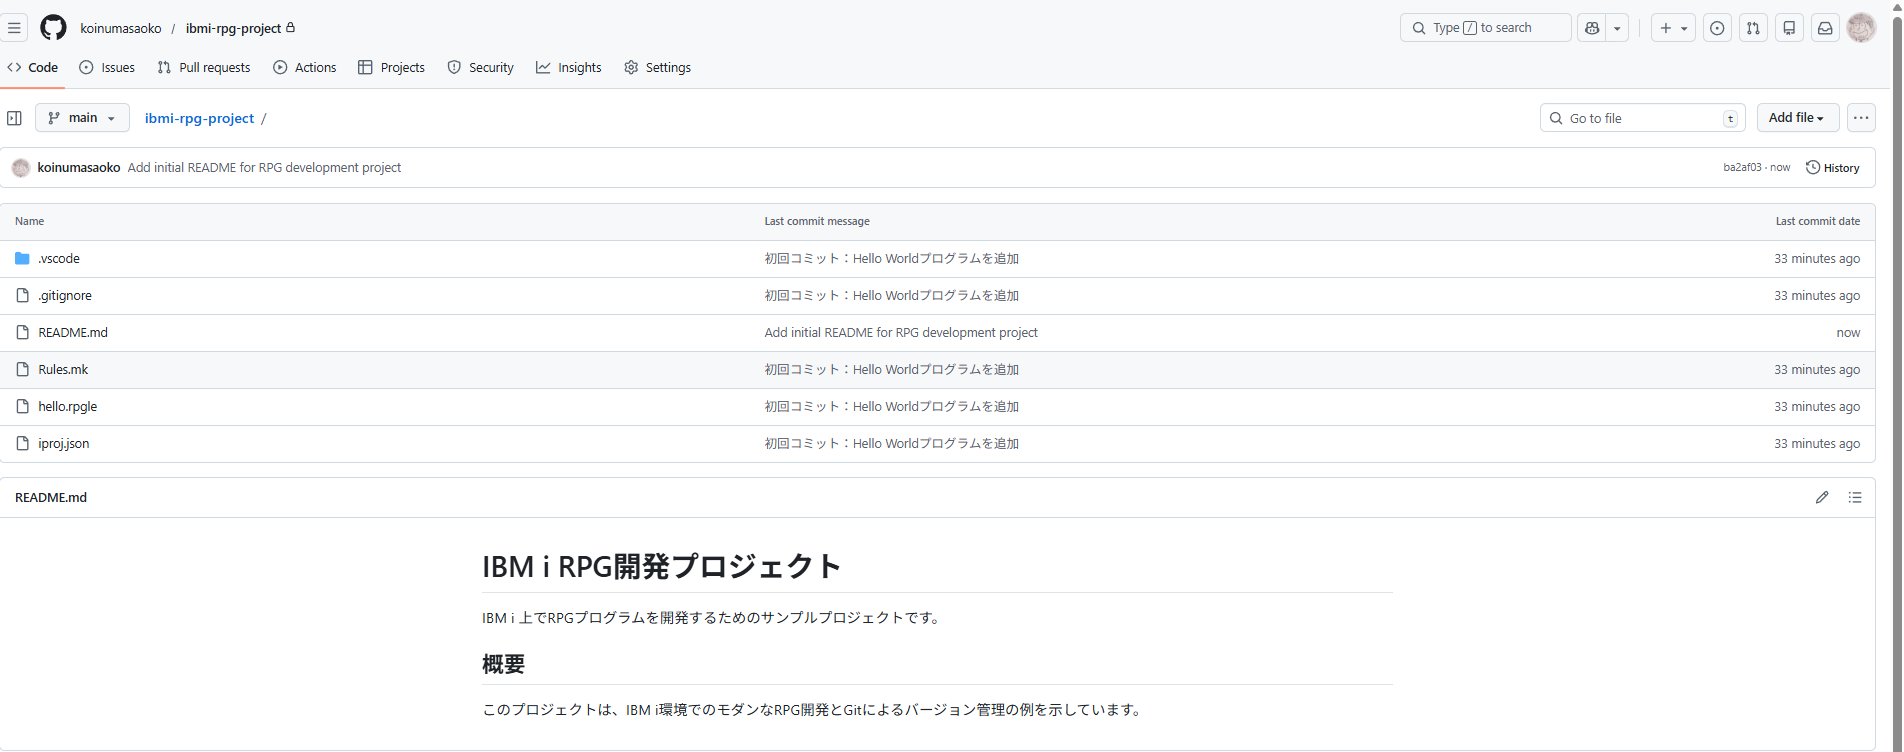This screenshot has width=1904, height=752.
Task: Open the issues icon in header
Action: 1717,28
